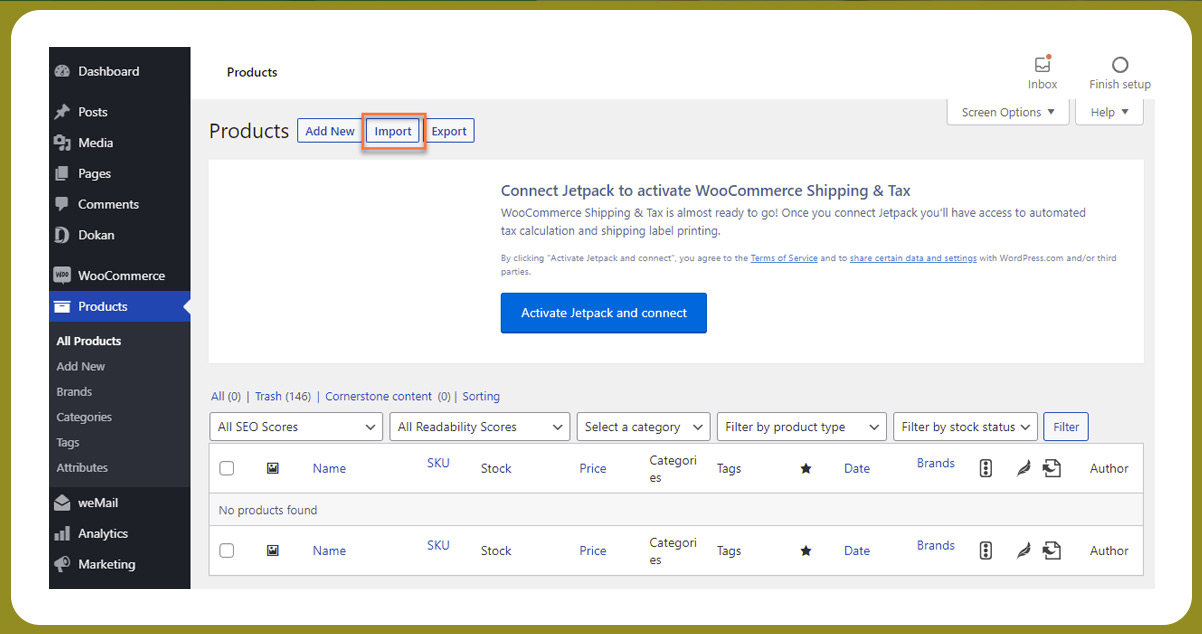Click the image thumbnail icon in the header row
The width and height of the screenshot is (1202, 634).
point(273,468)
